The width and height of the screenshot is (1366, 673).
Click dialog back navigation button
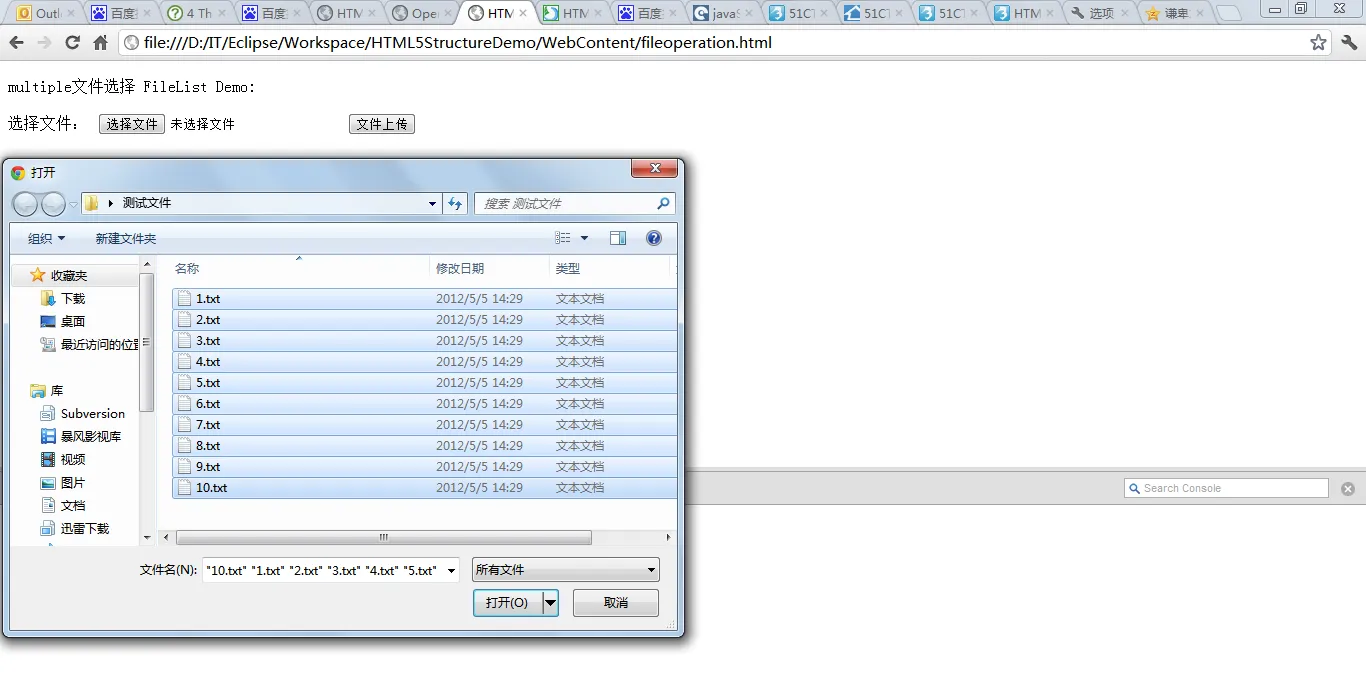[x=25, y=204]
